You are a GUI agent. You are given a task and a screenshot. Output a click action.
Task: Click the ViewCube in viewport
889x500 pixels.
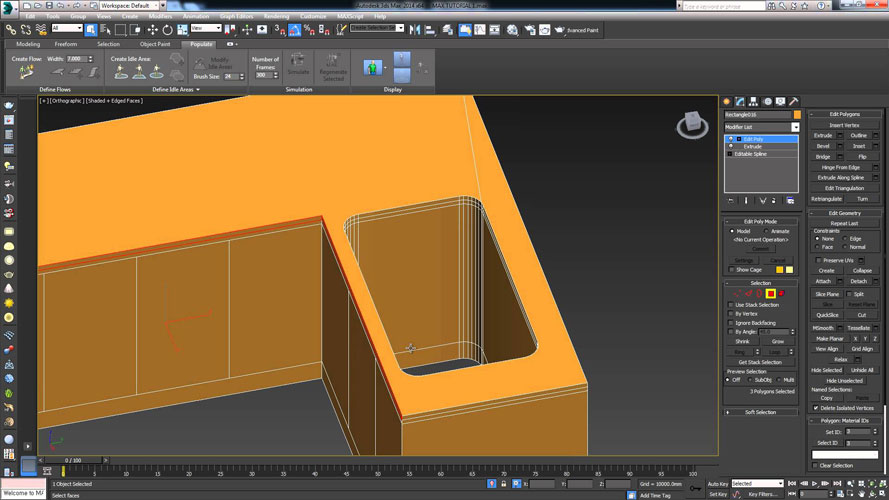pos(692,124)
